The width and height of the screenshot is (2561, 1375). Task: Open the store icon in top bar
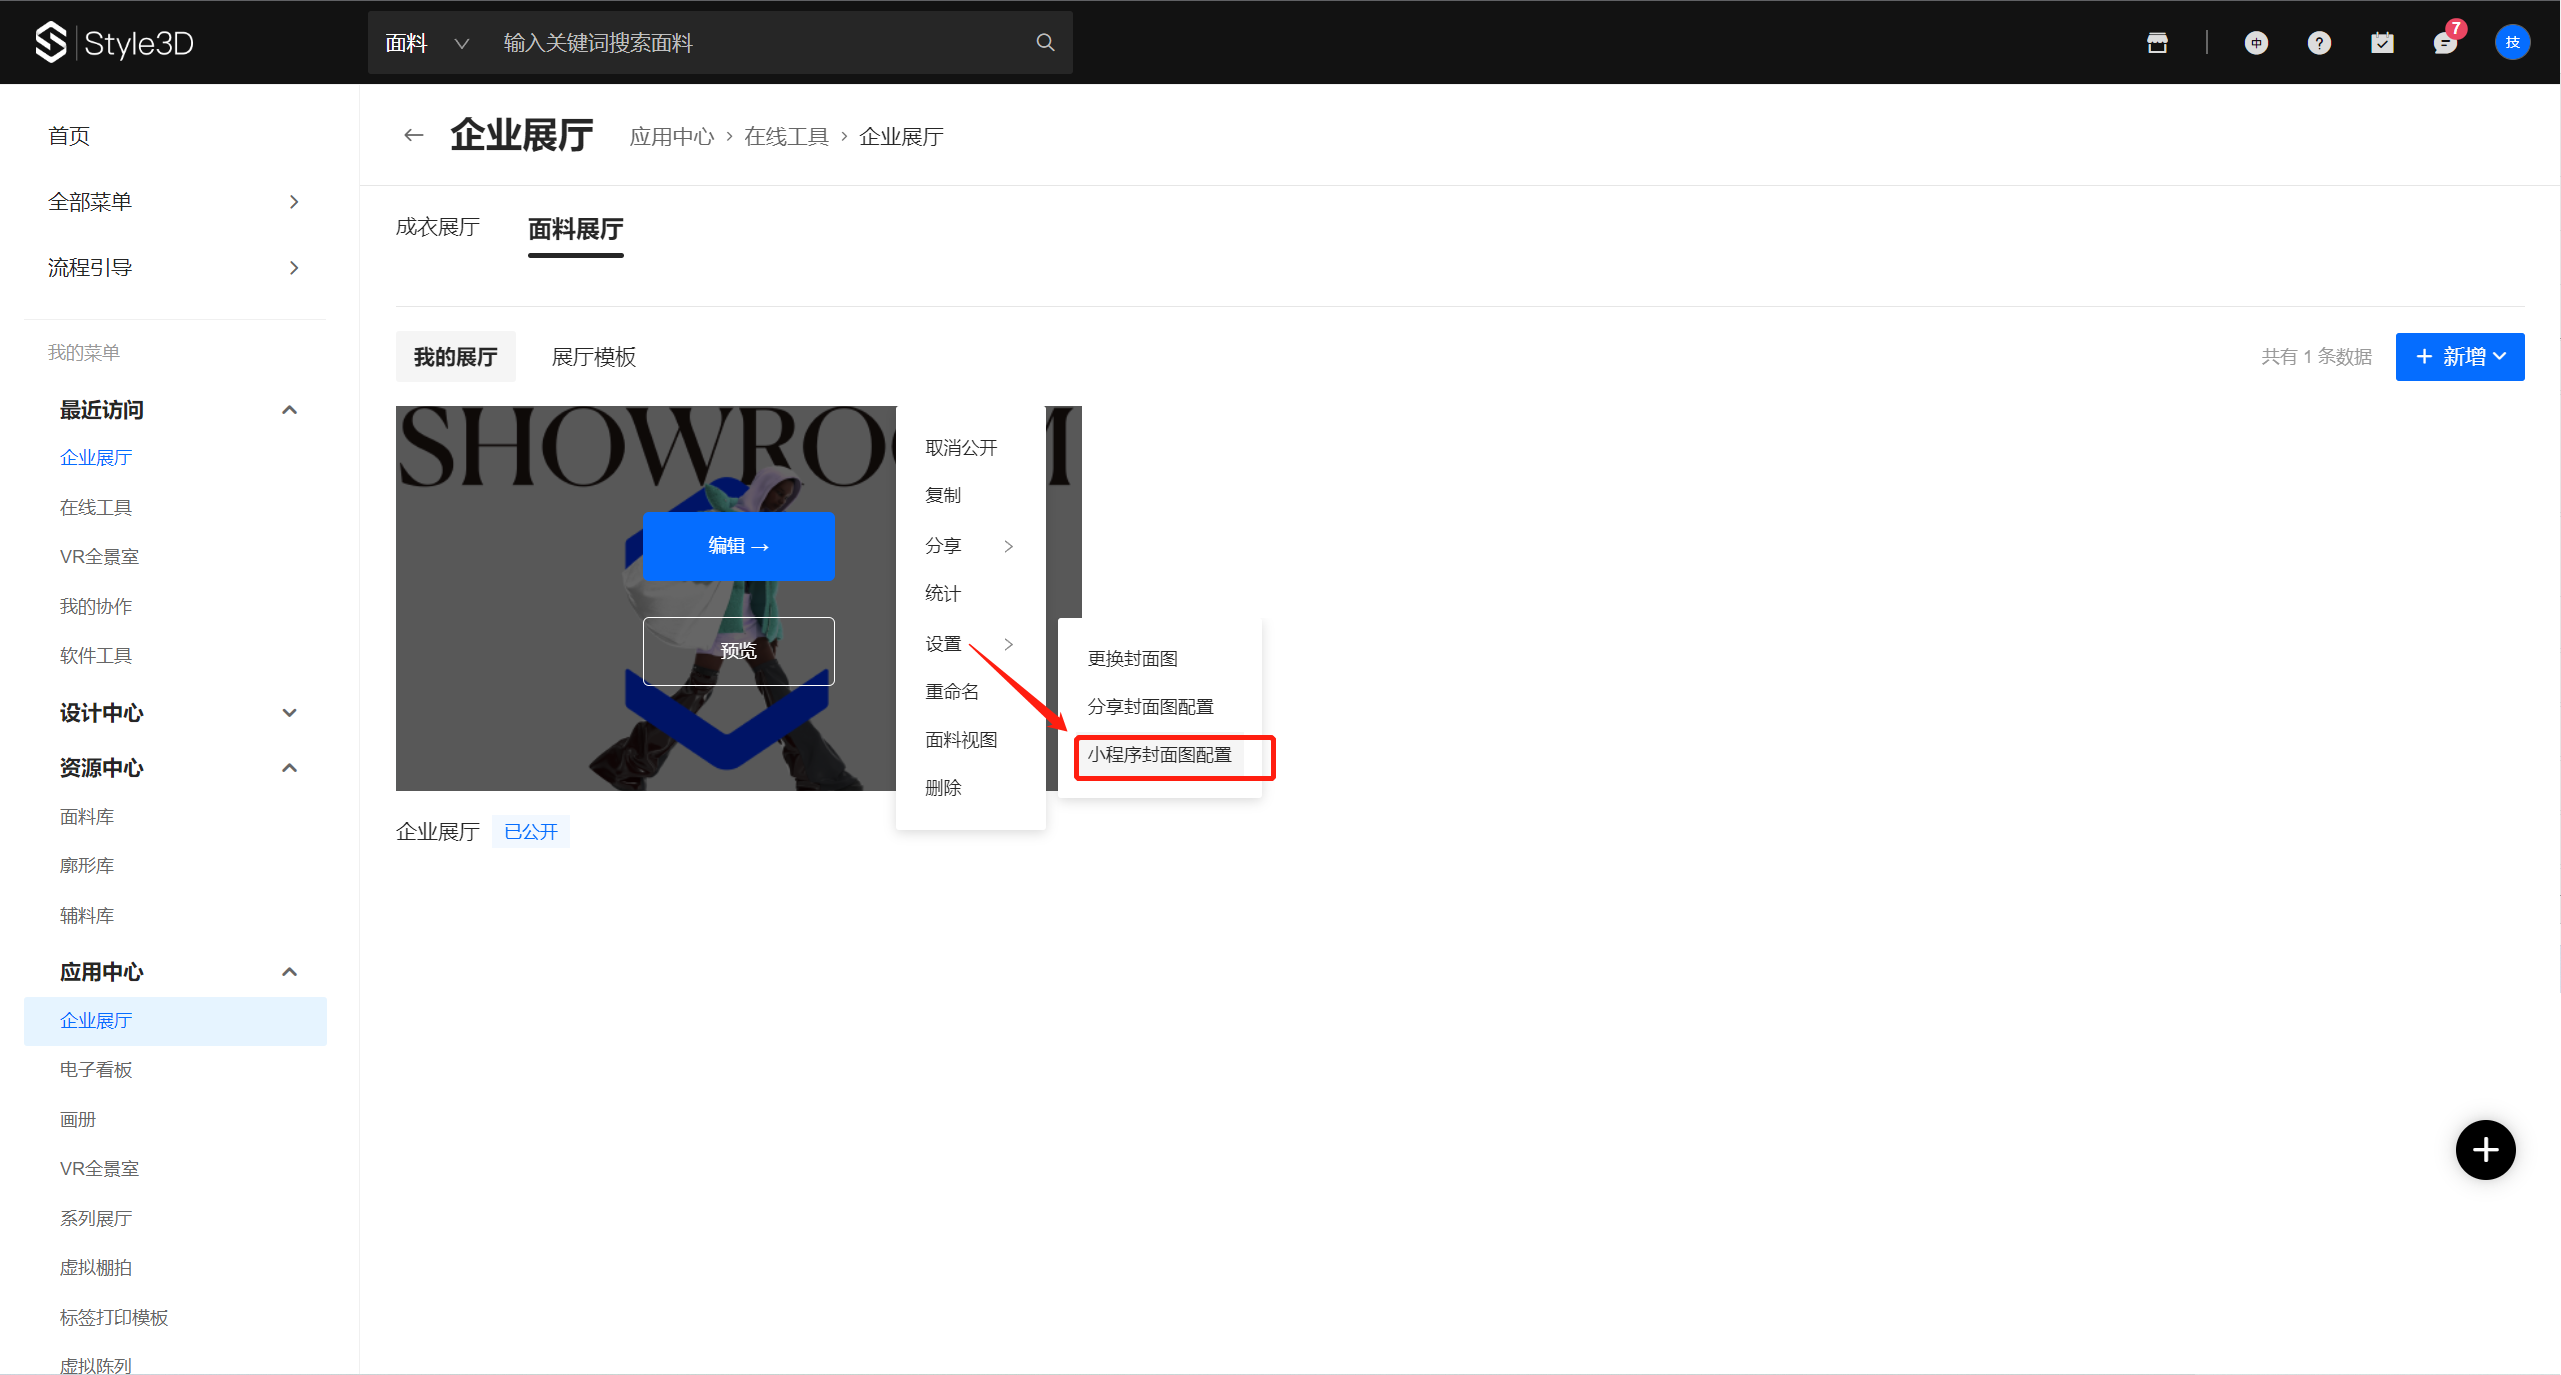point(2157,43)
